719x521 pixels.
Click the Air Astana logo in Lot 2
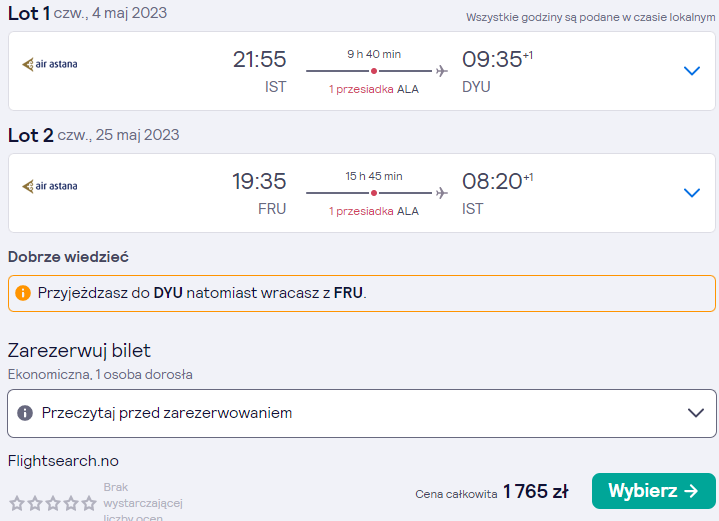pos(50,186)
